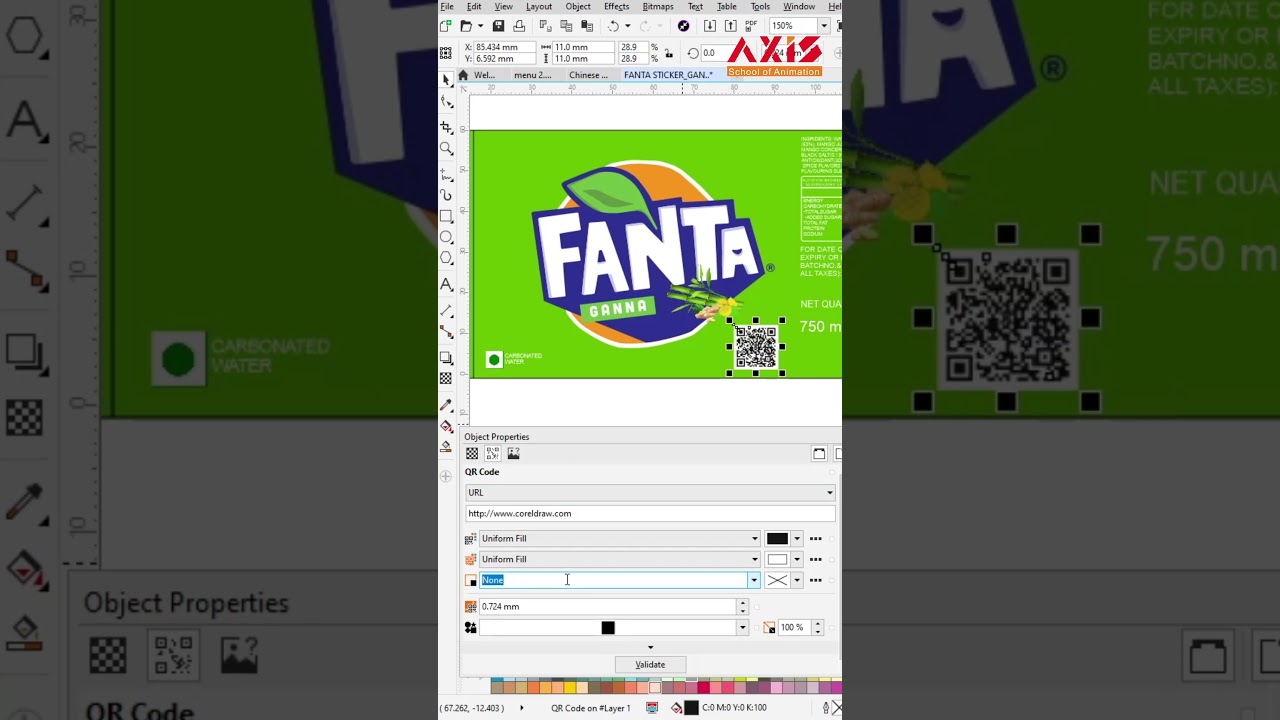Screen dimensions: 1280x720
Task: Open pixel fill more options ellipsis
Action: pyautogui.click(x=816, y=538)
